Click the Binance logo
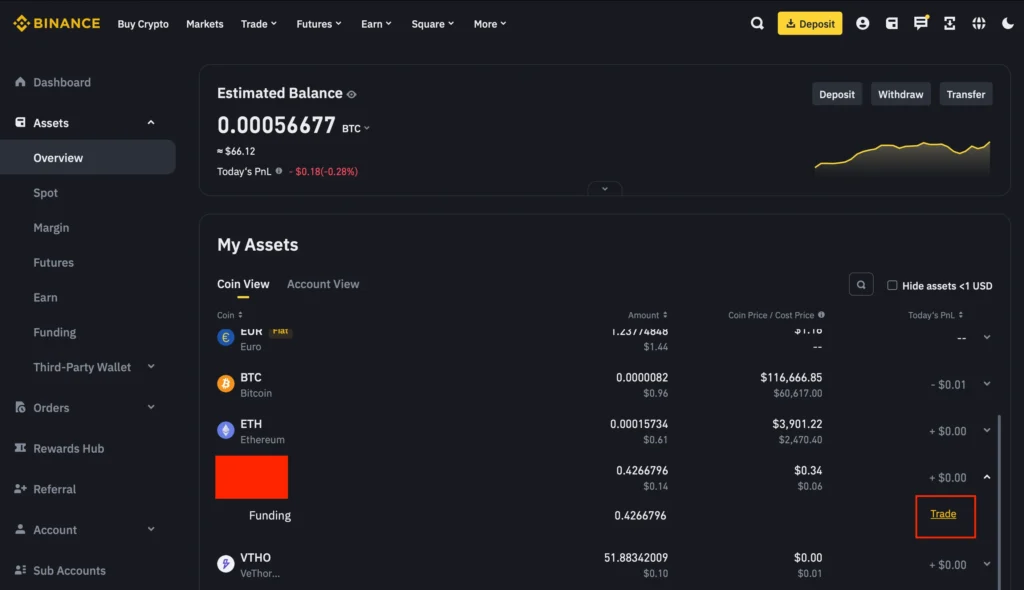This screenshot has height=590, width=1024. pyautogui.click(x=57, y=24)
